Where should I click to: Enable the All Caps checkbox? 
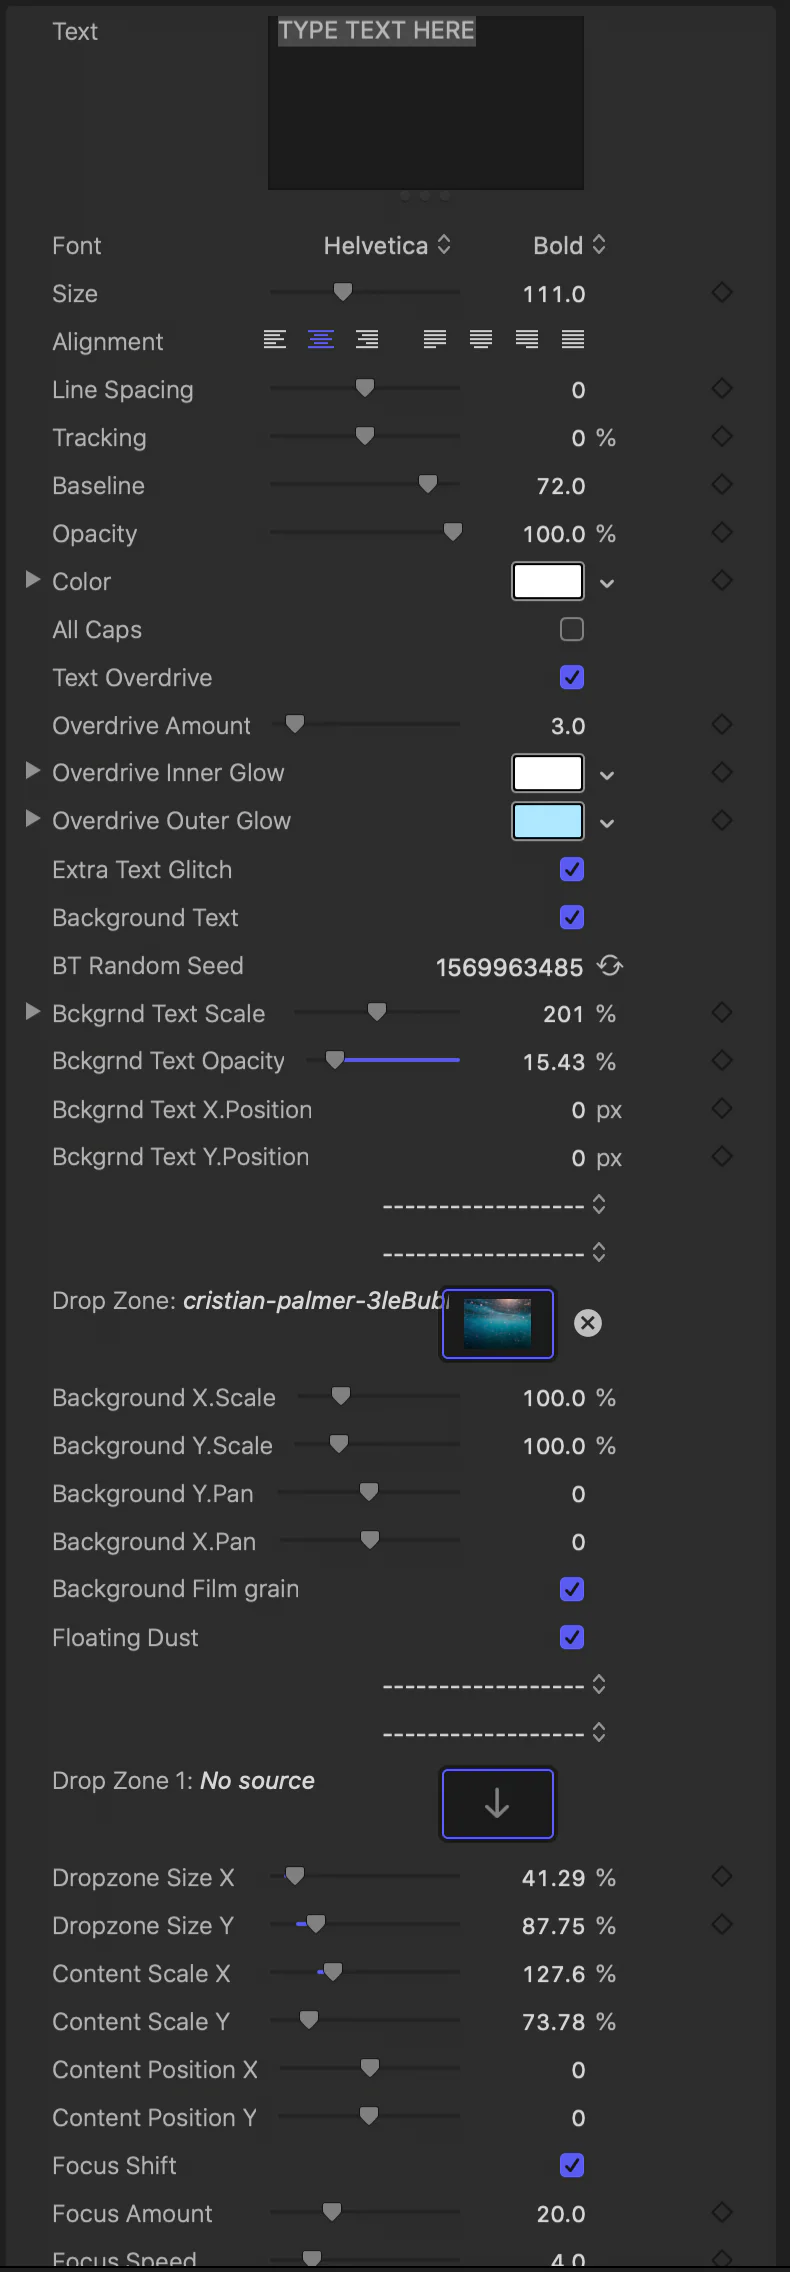[x=572, y=629]
